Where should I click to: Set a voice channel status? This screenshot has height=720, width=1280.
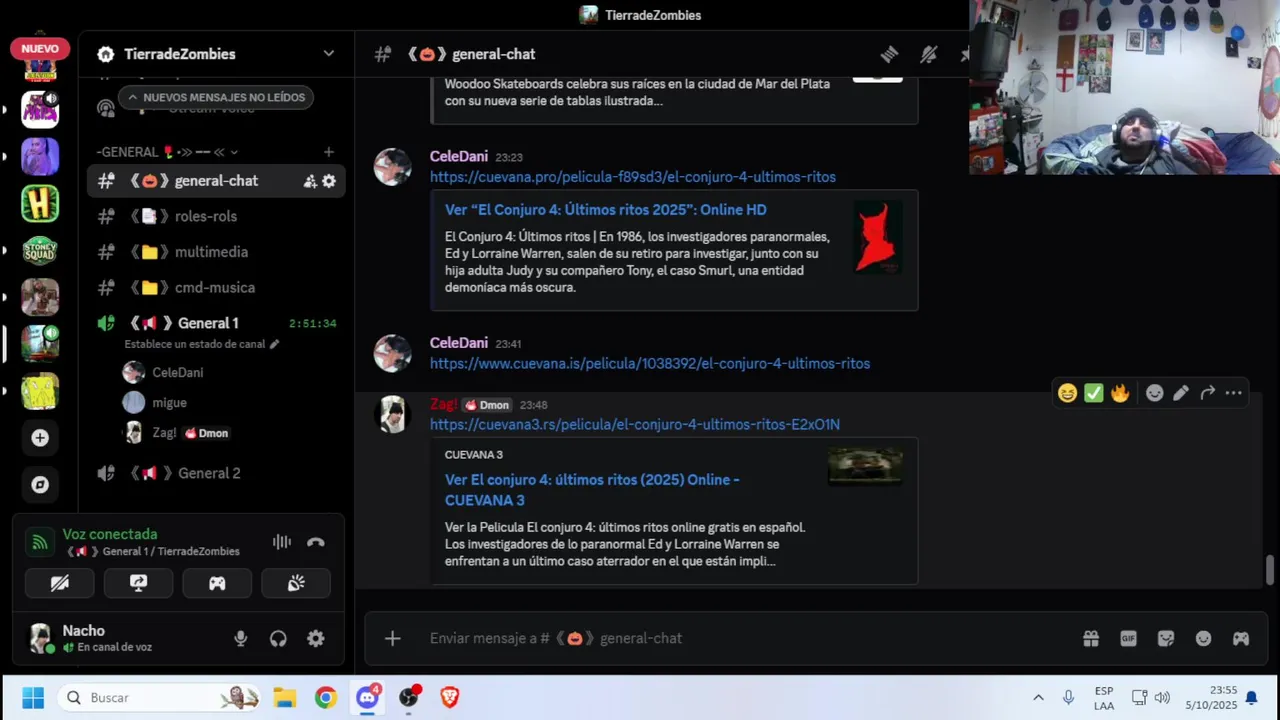coord(201,344)
